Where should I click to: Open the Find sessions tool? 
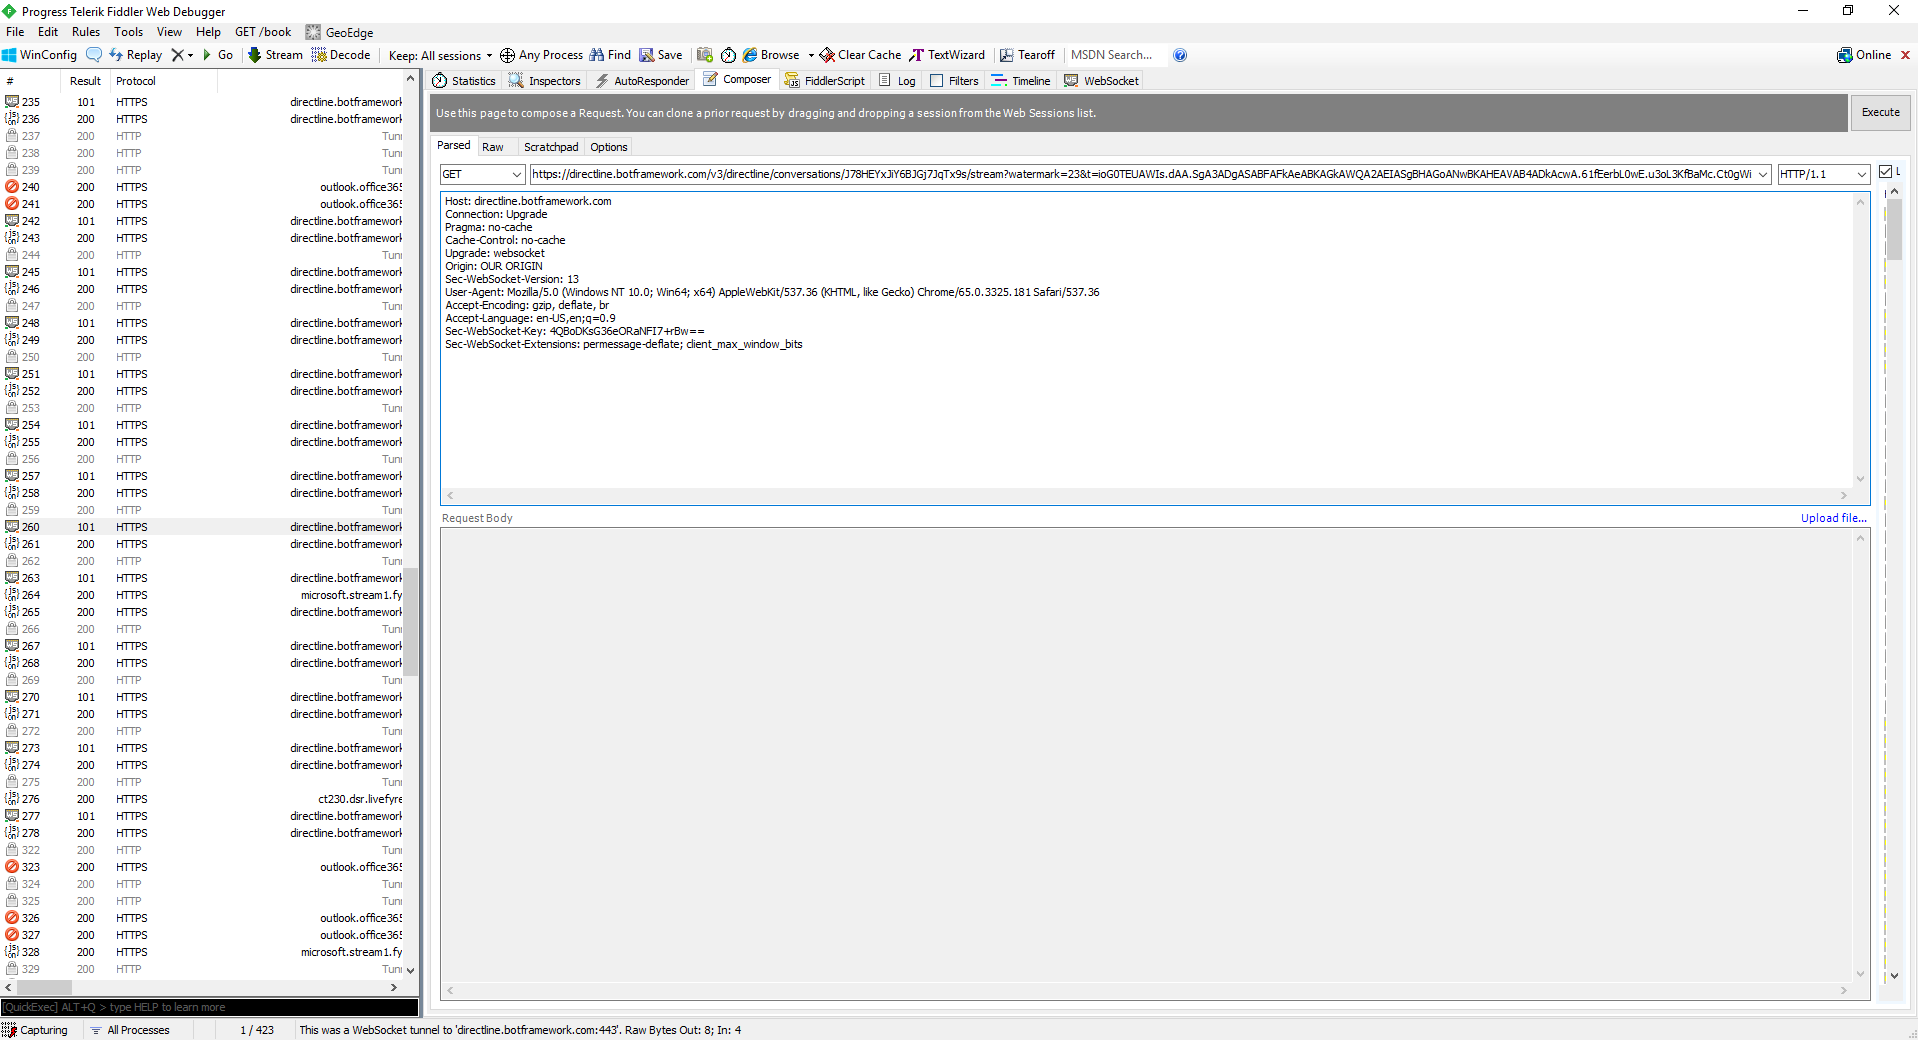609,55
